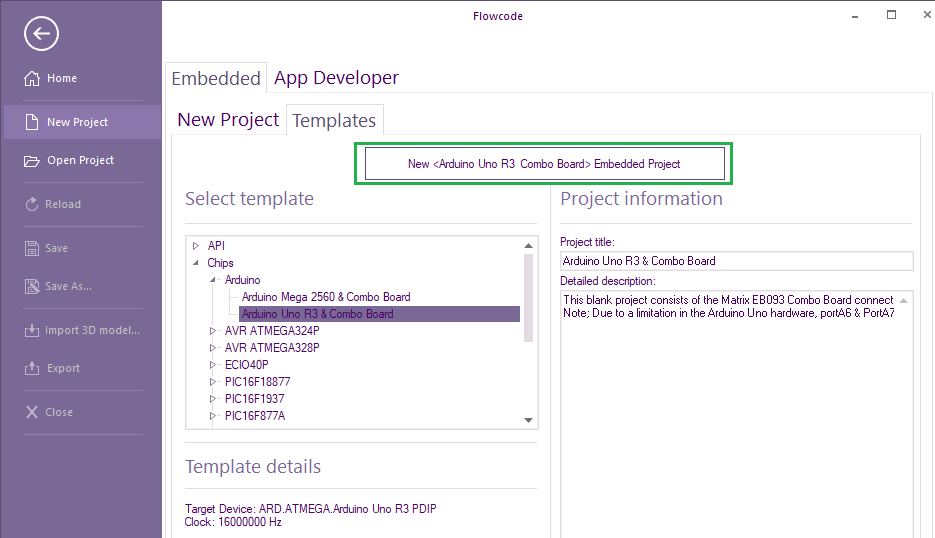Viewport: 935px width, 538px height.
Task: Open the Templates sub-tab
Action: (x=335, y=120)
